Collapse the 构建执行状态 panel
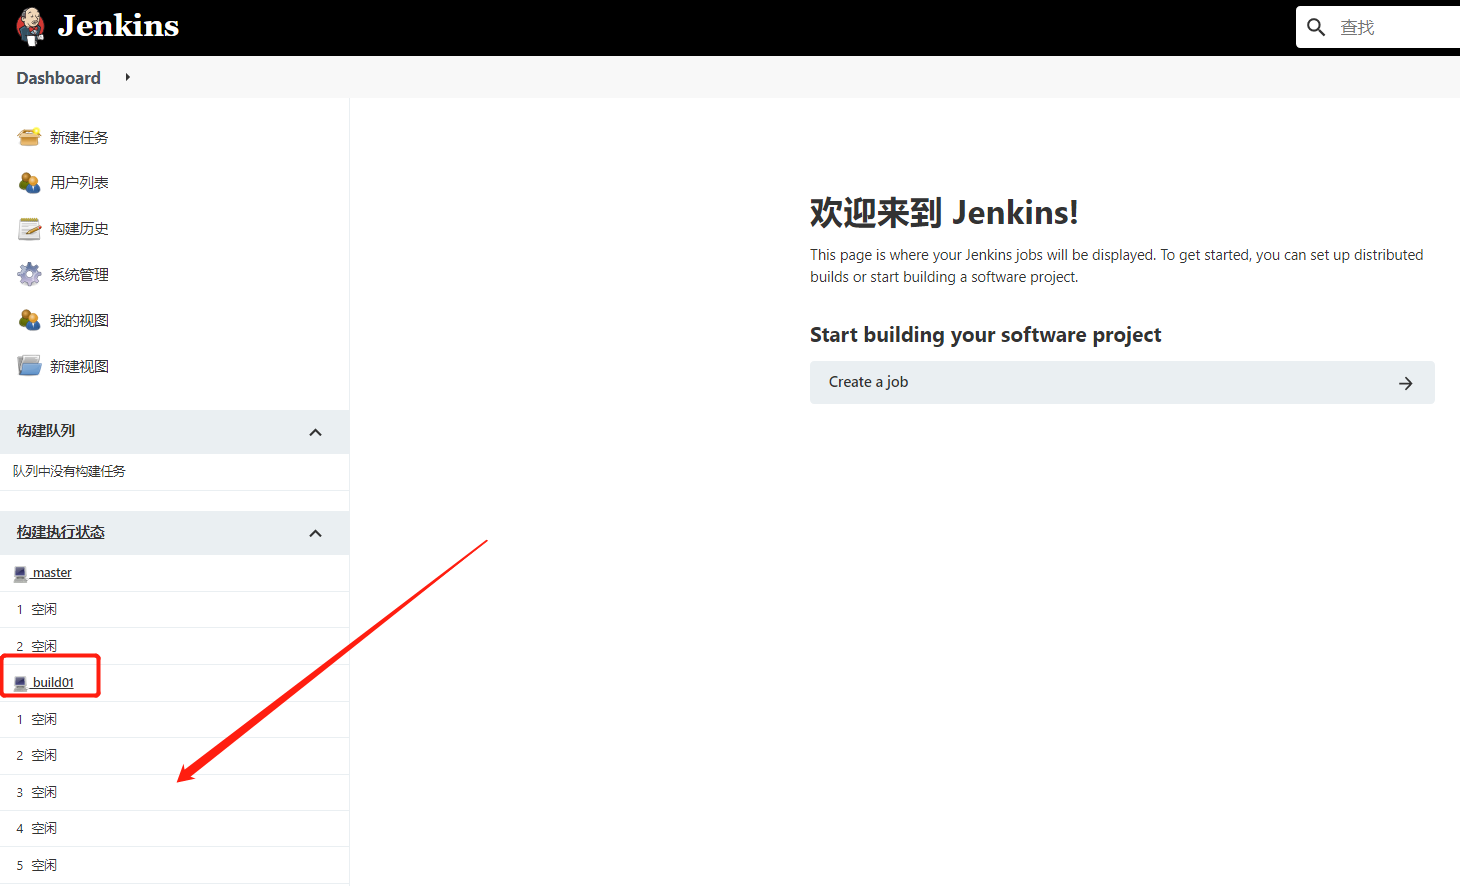This screenshot has width=1460, height=886. click(315, 533)
